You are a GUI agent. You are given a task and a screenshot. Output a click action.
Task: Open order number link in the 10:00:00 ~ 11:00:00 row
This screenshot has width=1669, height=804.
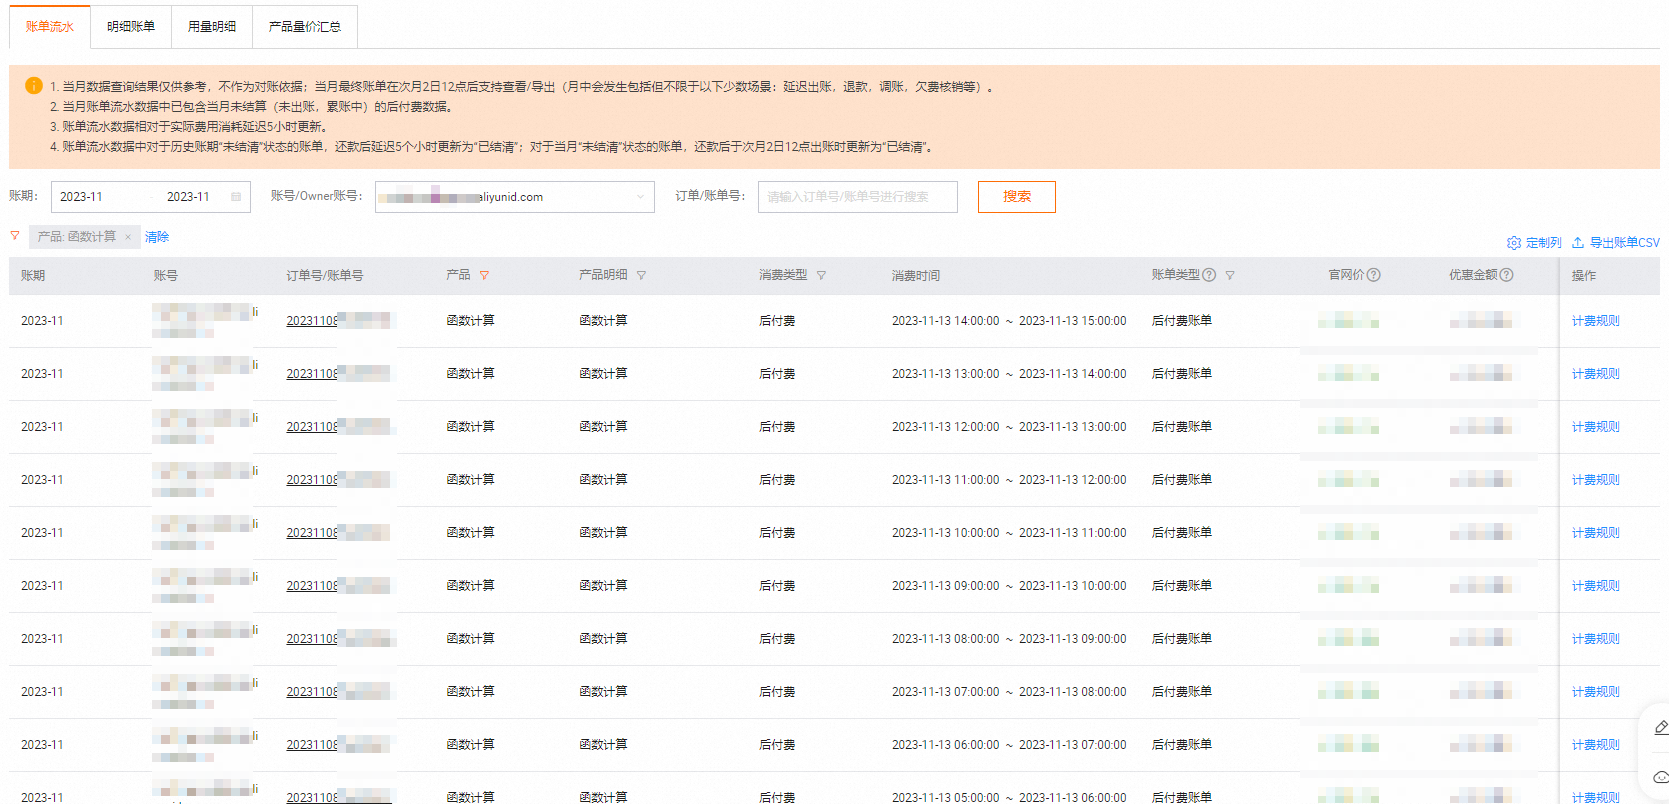(338, 533)
